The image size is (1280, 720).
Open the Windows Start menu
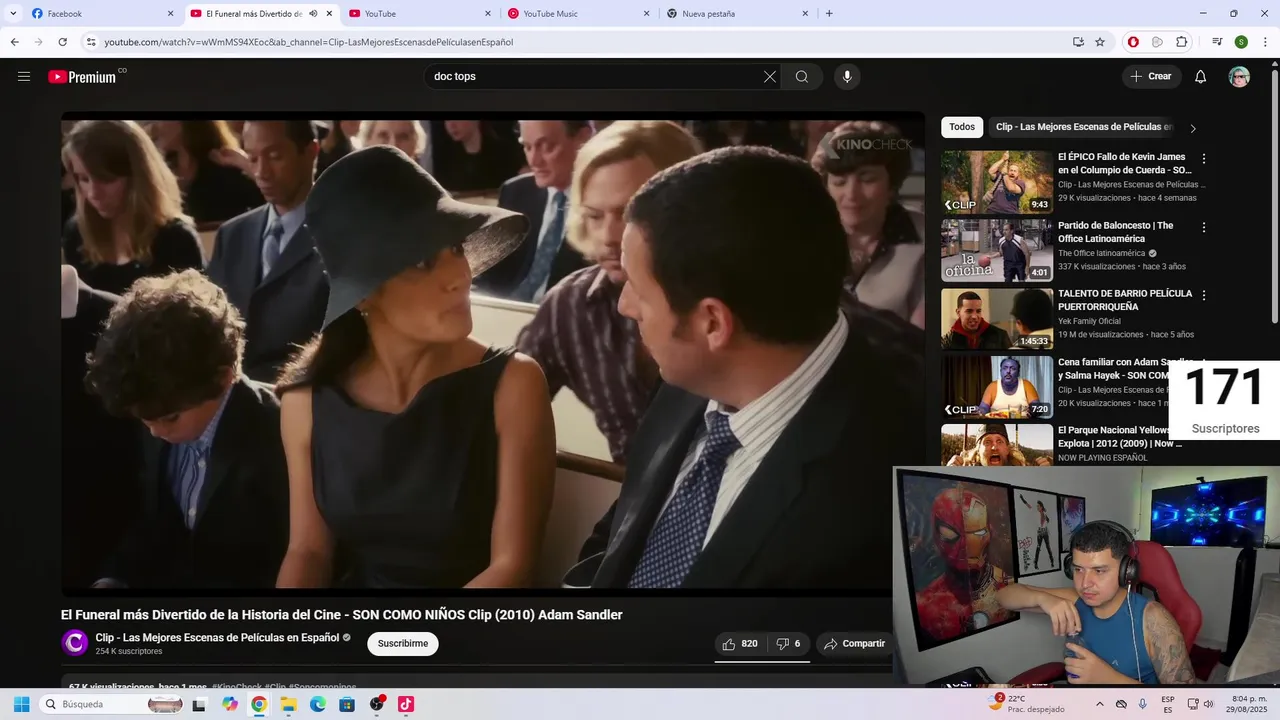tap(21, 704)
